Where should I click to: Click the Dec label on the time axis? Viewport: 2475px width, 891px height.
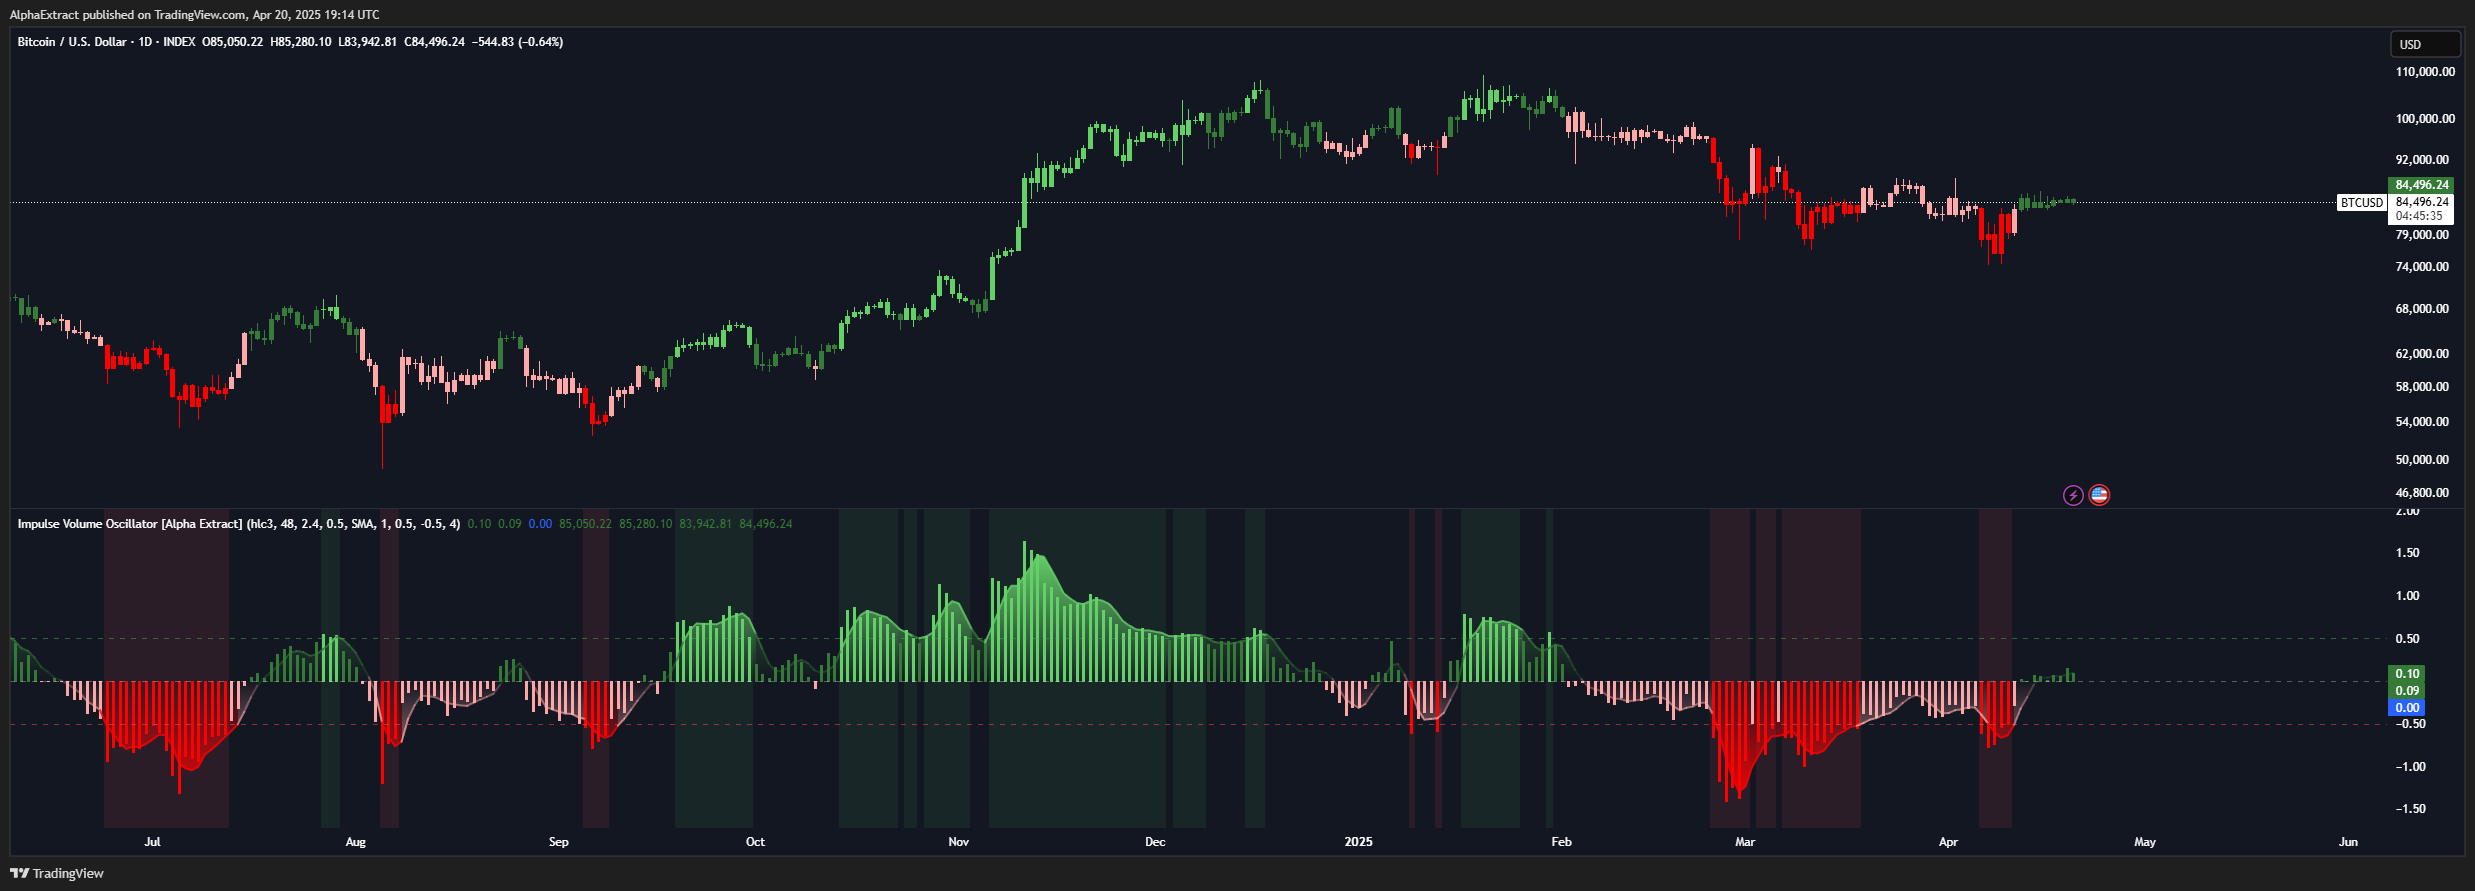[1155, 842]
